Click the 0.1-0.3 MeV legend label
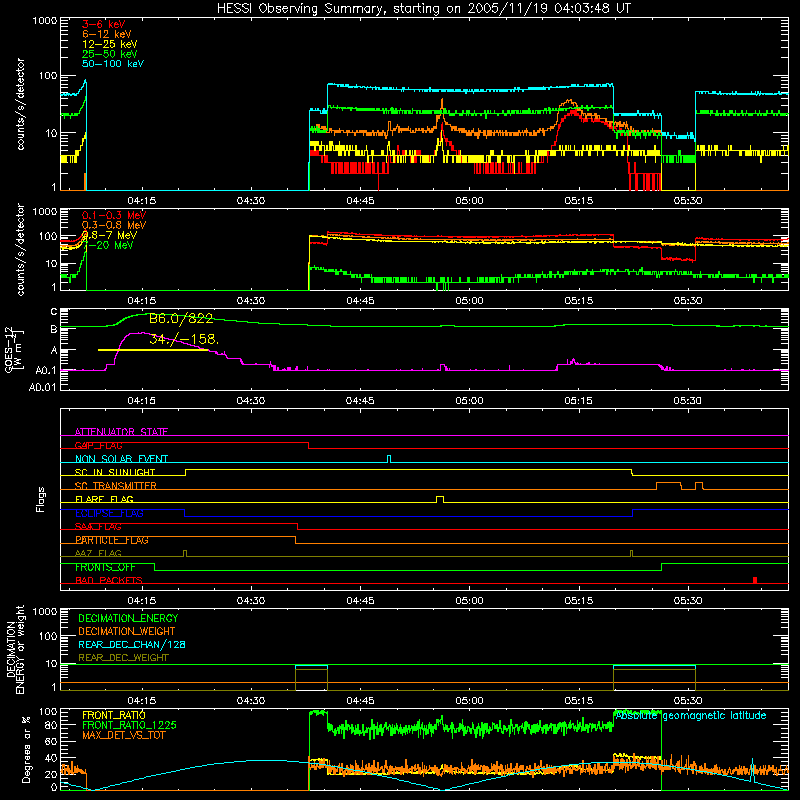Screen dimensions: 800x800 pos(114,215)
